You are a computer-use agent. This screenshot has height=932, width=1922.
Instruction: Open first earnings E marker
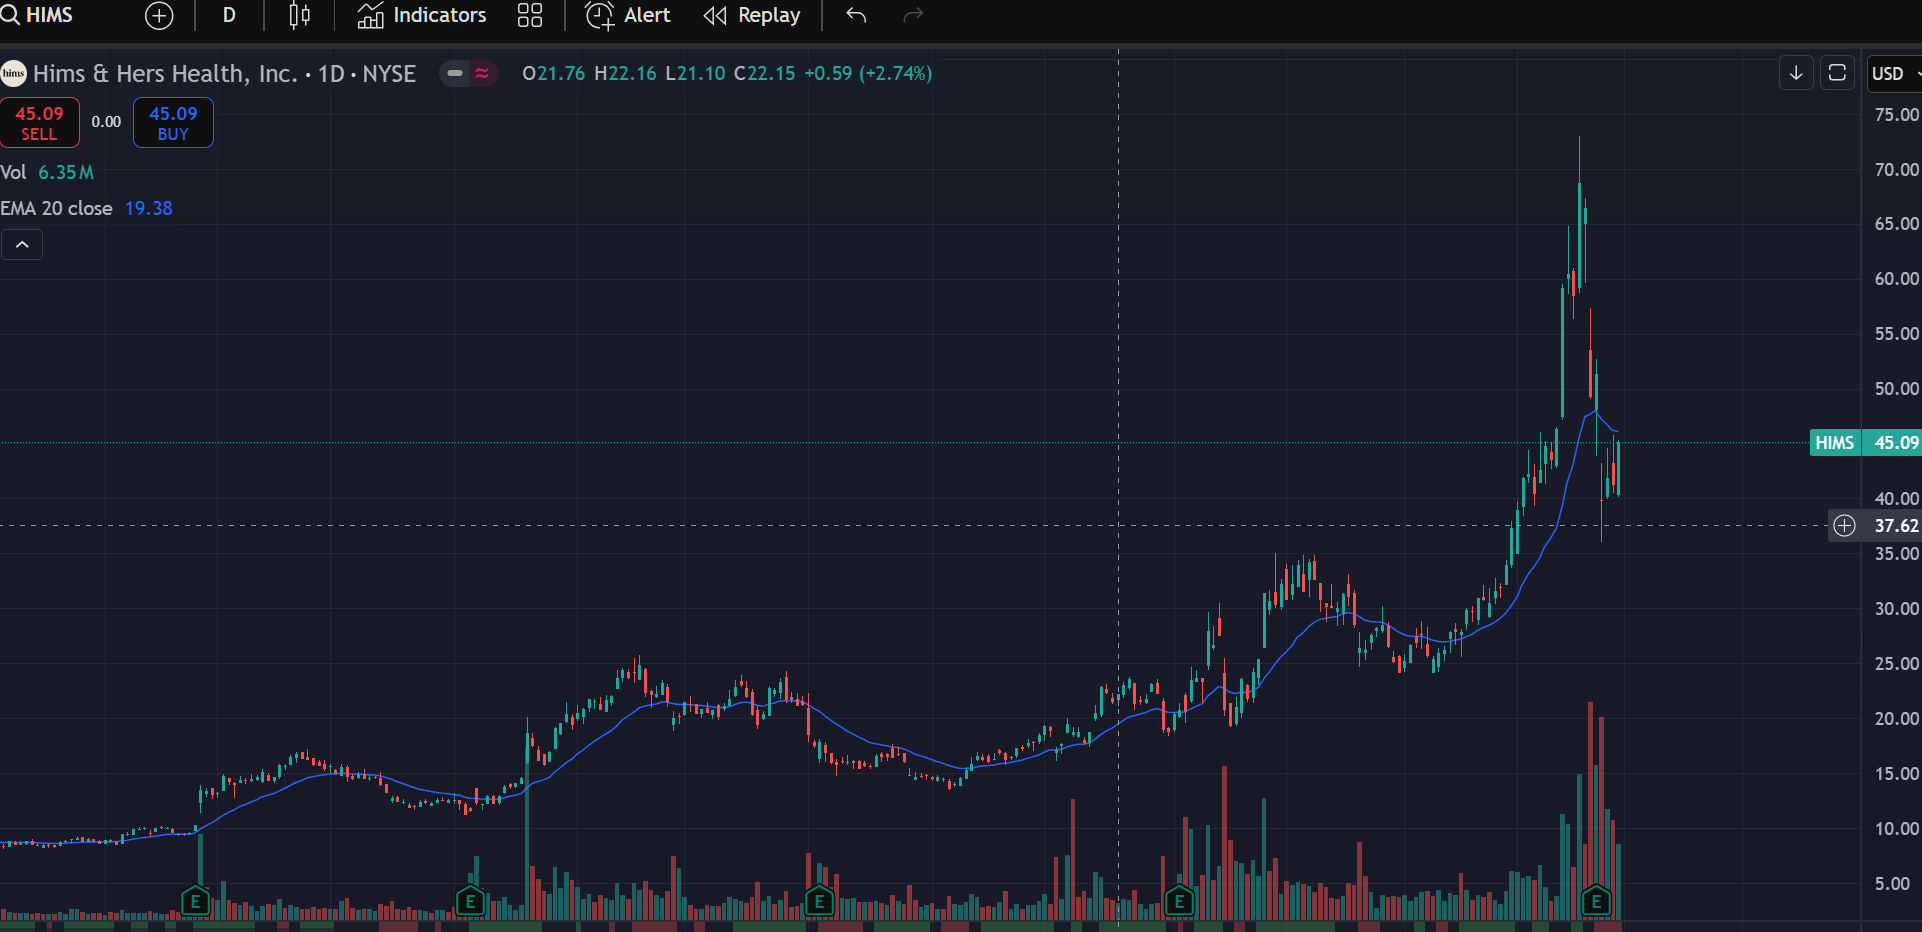195,902
